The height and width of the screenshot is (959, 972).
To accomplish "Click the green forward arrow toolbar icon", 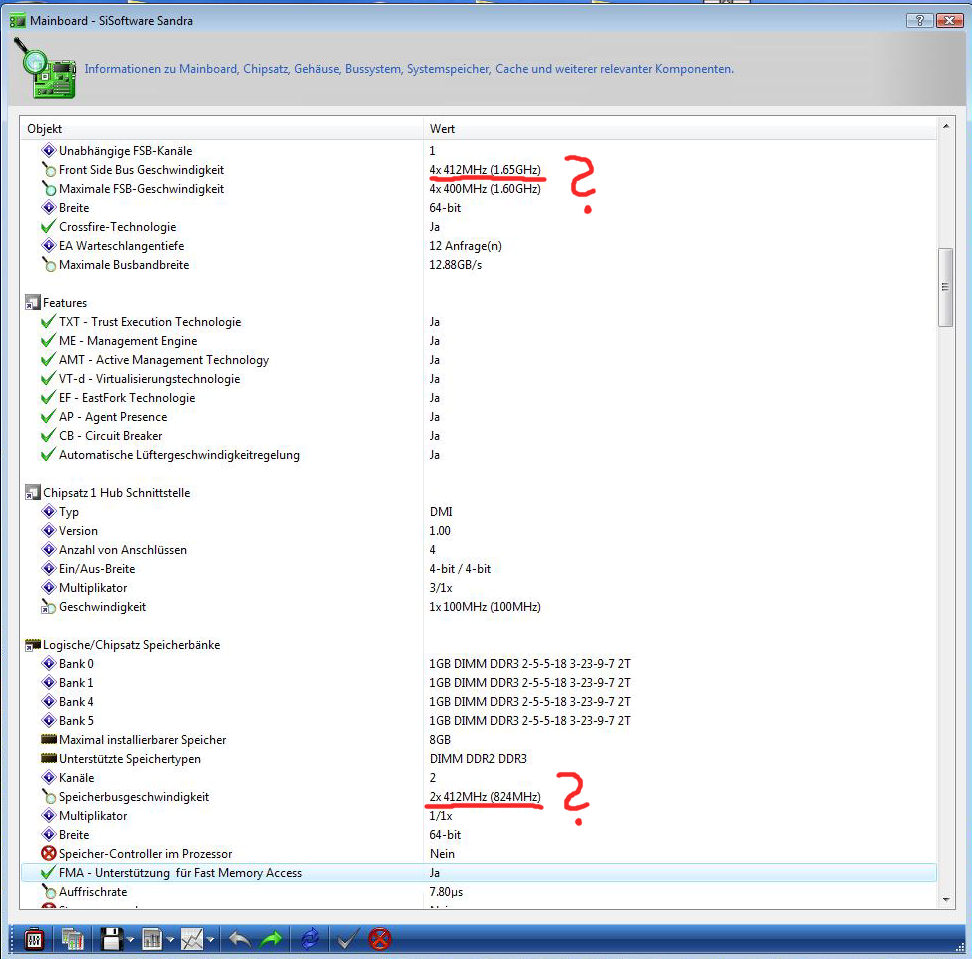I will [271, 939].
